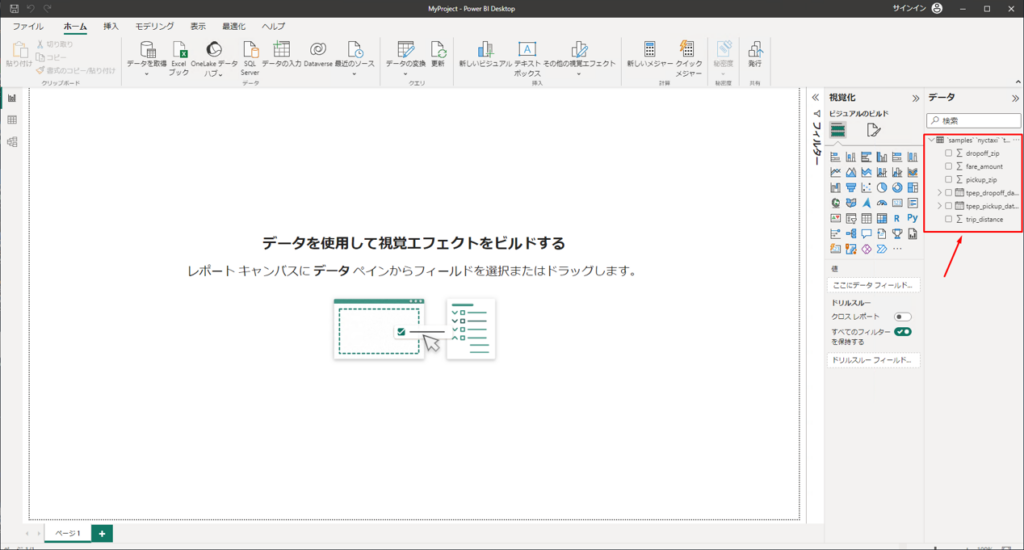Collapse the samples nyctaxi table node
This screenshot has width=1024, height=550.
931,140
